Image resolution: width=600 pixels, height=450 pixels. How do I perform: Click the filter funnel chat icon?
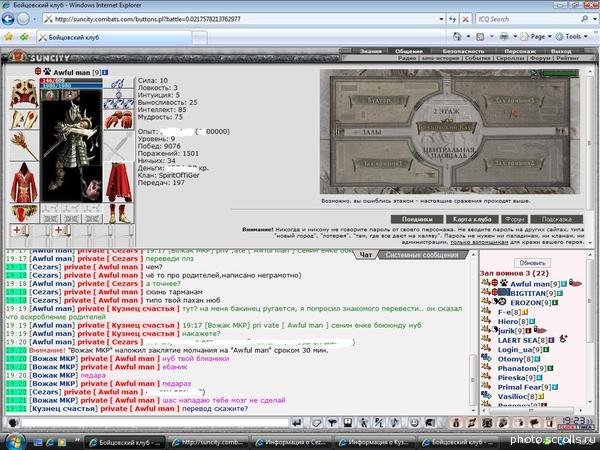[332, 423]
